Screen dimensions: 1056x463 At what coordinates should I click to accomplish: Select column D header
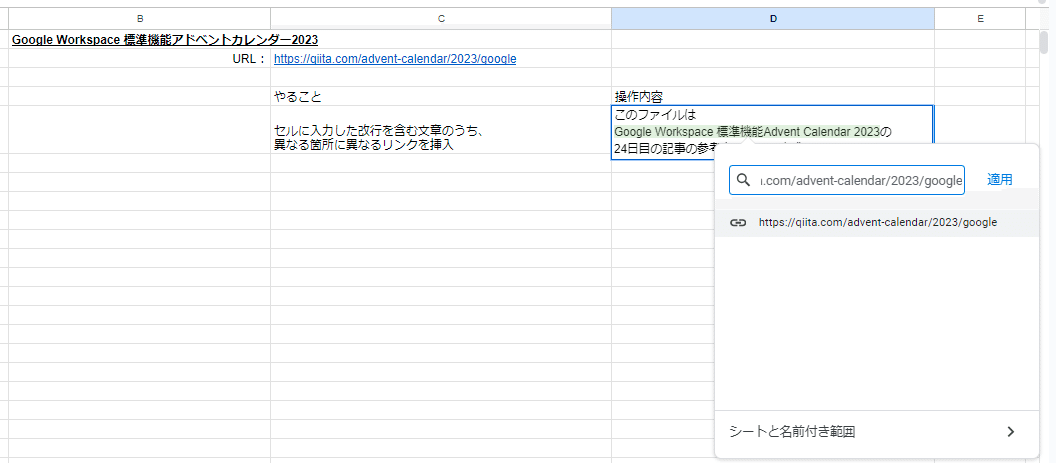pyautogui.click(x=773, y=19)
